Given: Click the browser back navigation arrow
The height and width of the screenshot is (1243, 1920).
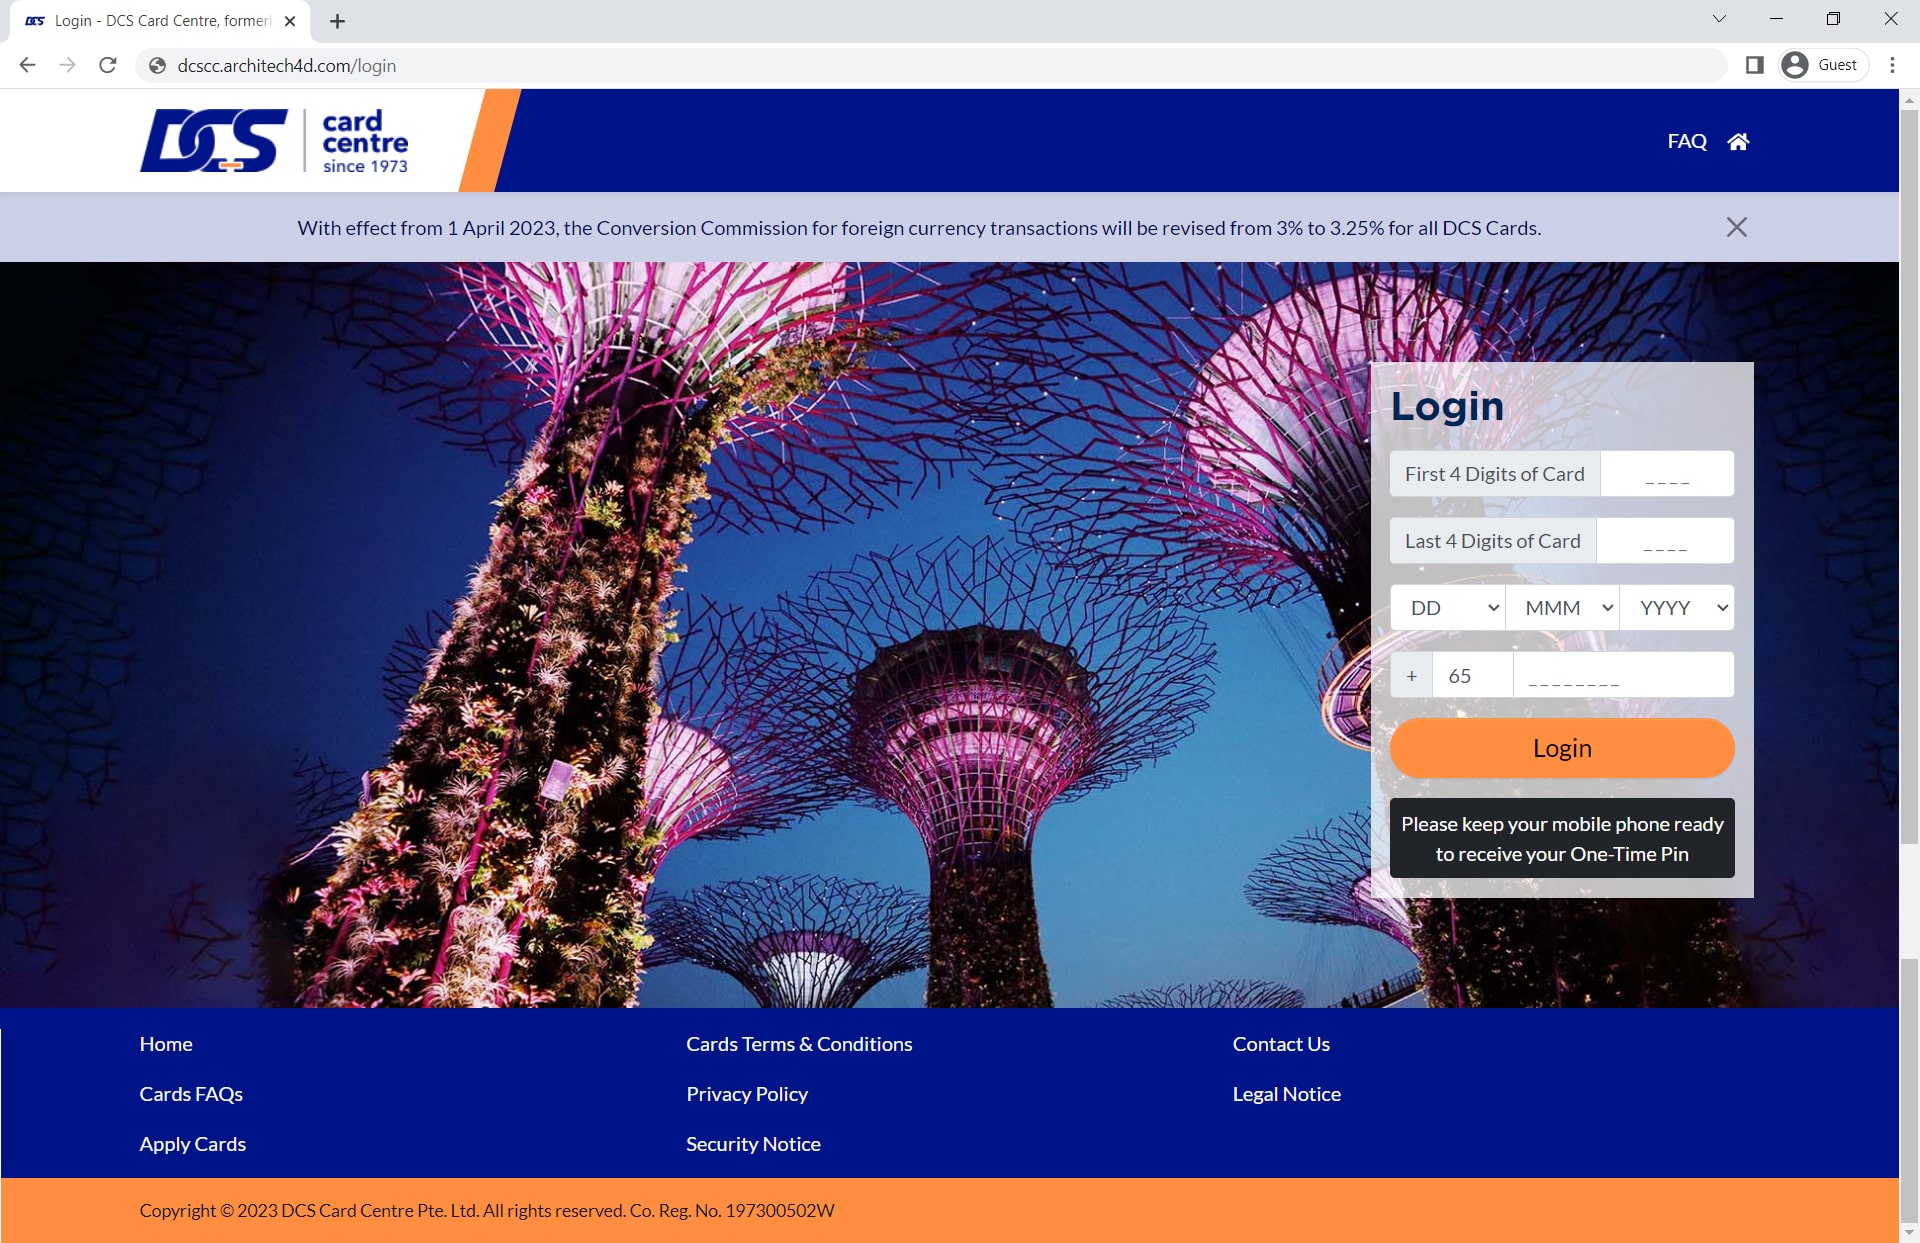Looking at the screenshot, I should coord(28,66).
